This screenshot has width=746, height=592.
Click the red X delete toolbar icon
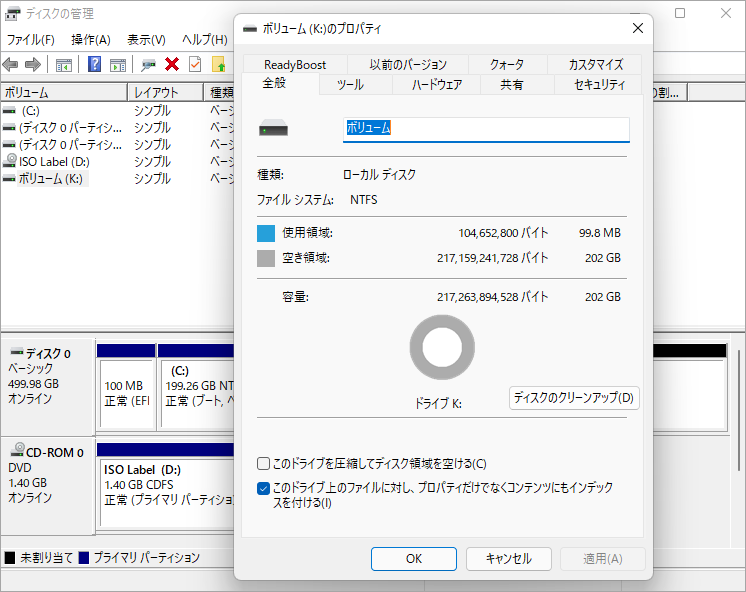pyautogui.click(x=172, y=65)
